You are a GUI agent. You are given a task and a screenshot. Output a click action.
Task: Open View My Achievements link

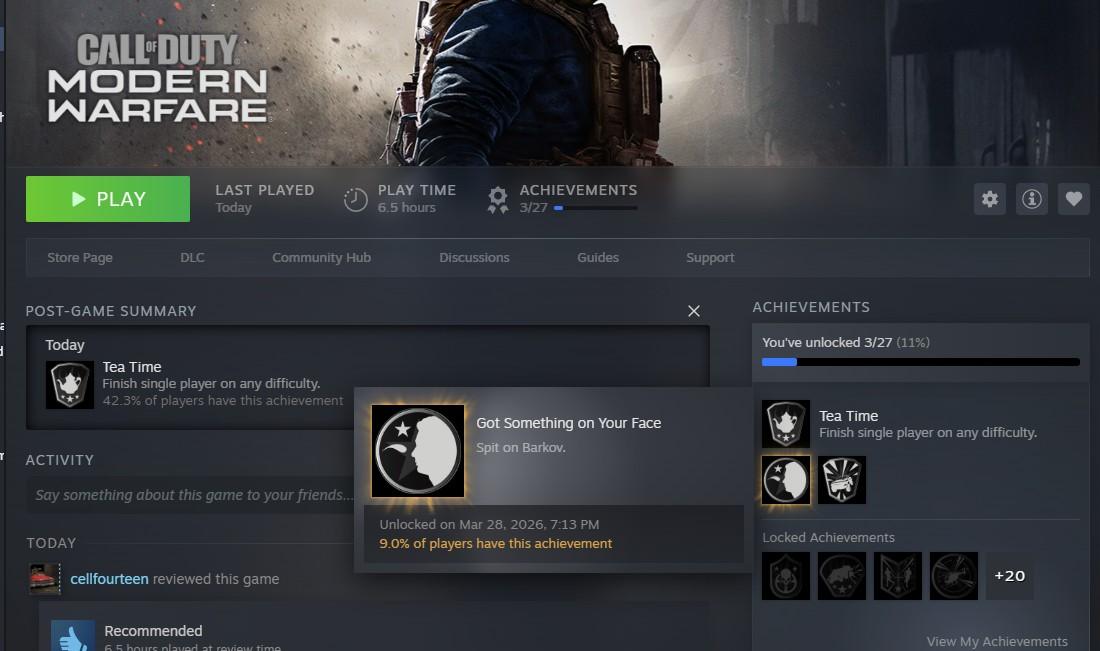click(x=996, y=641)
